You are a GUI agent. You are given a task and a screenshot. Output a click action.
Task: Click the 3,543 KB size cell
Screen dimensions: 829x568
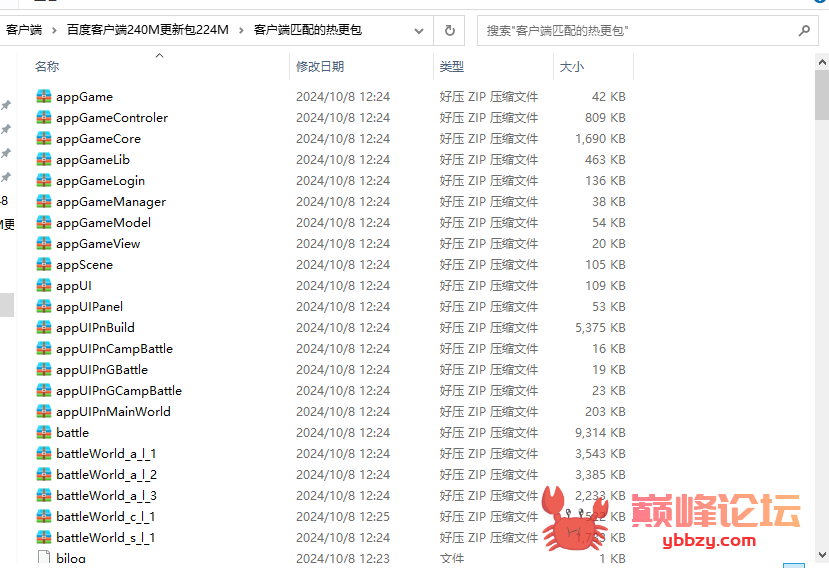pyautogui.click(x=600, y=453)
